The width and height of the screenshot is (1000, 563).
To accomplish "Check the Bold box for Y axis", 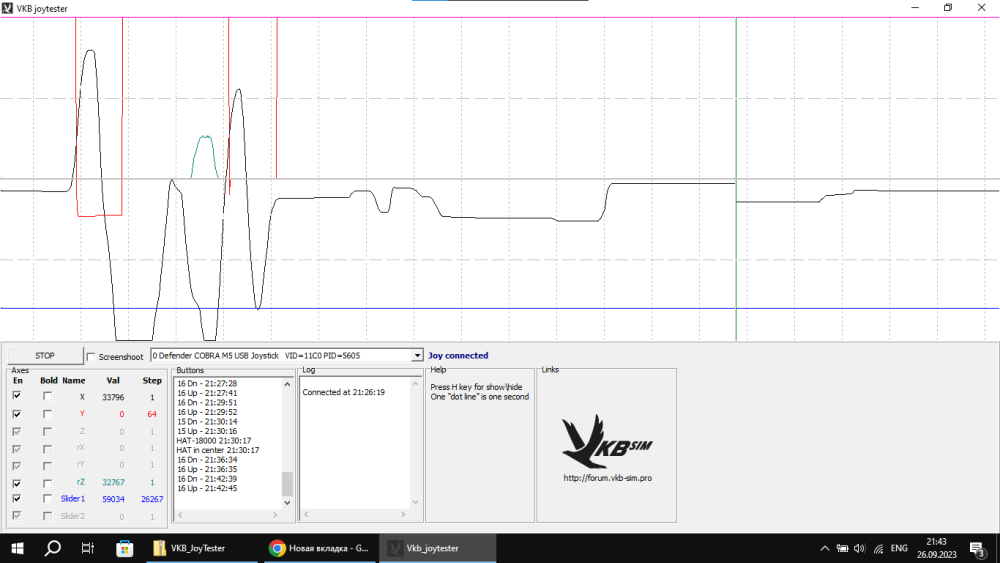I will click(47, 414).
